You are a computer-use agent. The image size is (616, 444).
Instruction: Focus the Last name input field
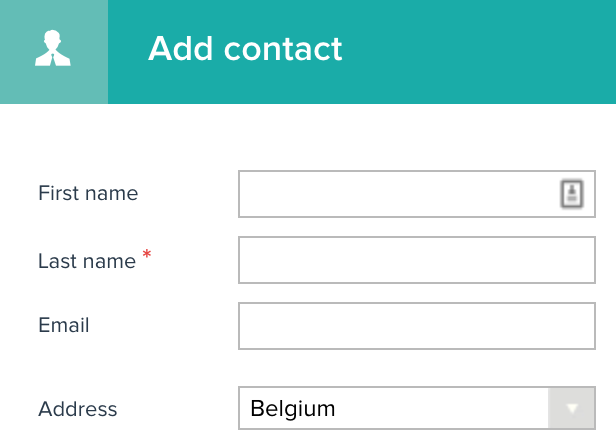(417, 260)
